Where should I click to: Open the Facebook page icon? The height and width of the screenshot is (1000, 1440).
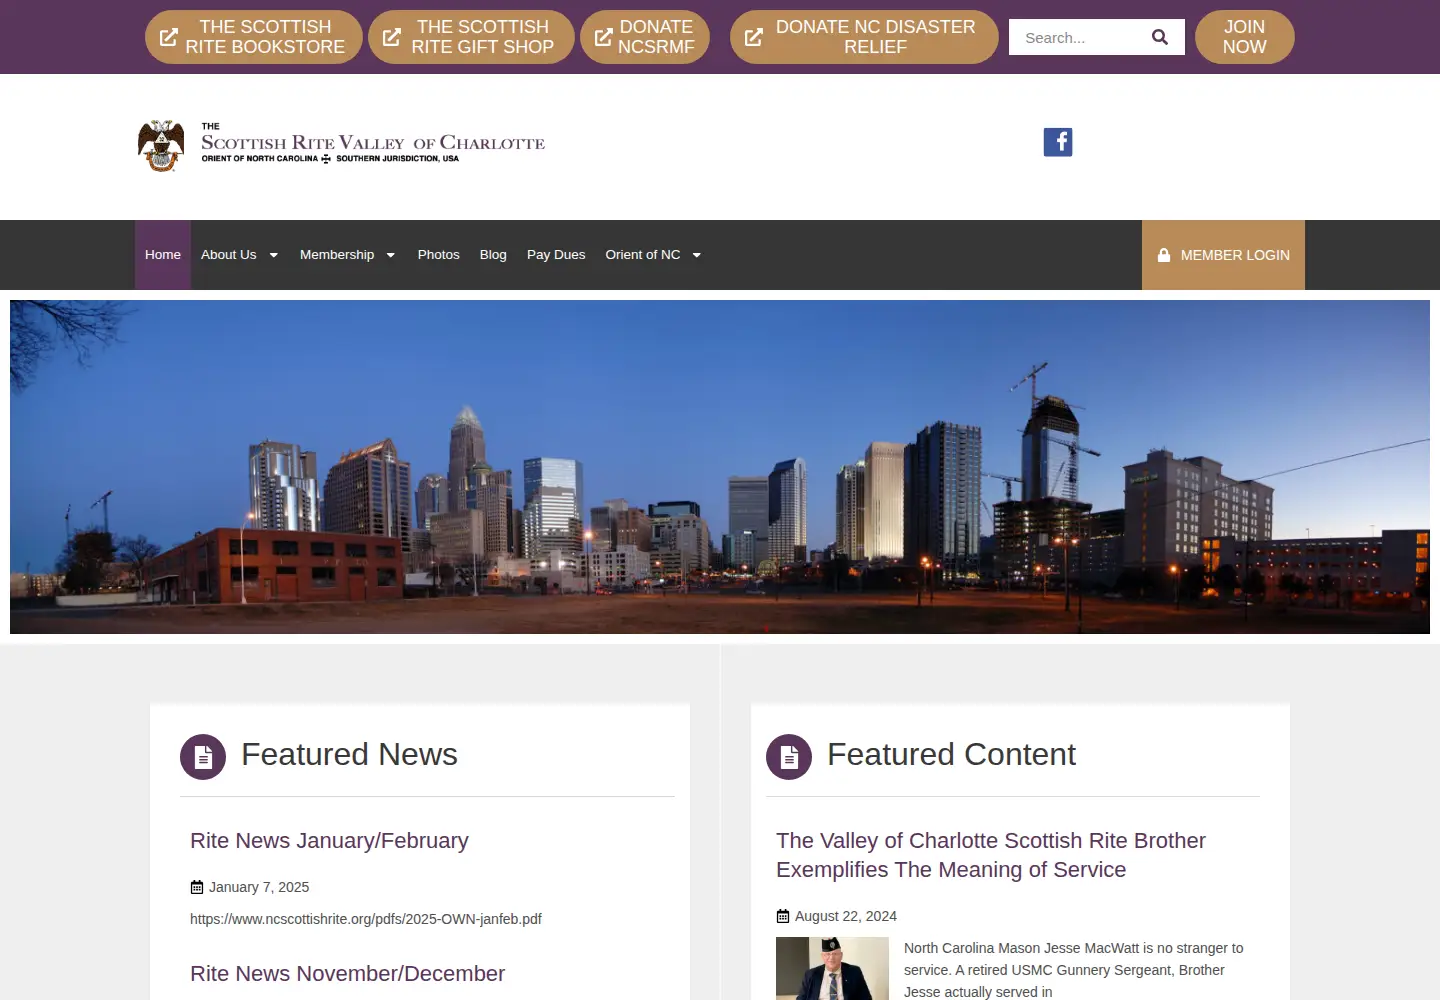(1058, 142)
